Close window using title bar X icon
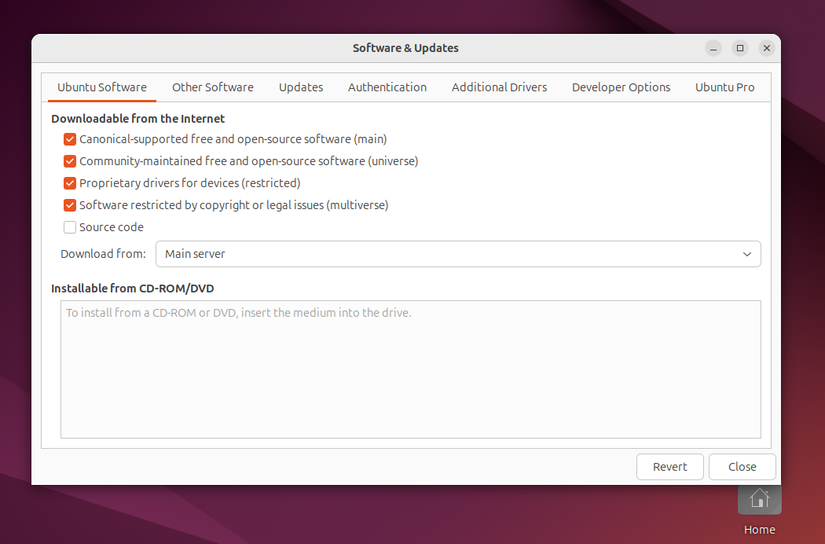Image resolution: width=825 pixels, height=544 pixels. (x=766, y=48)
